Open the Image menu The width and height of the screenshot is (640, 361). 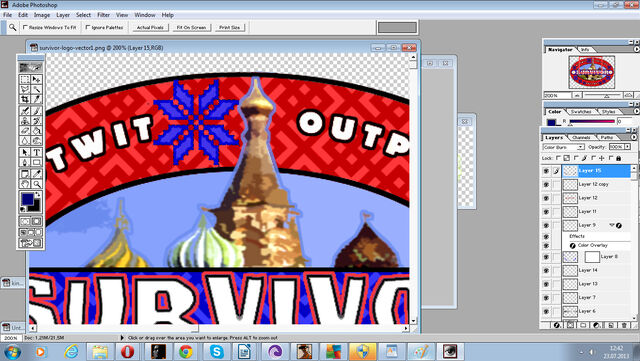tap(42, 15)
